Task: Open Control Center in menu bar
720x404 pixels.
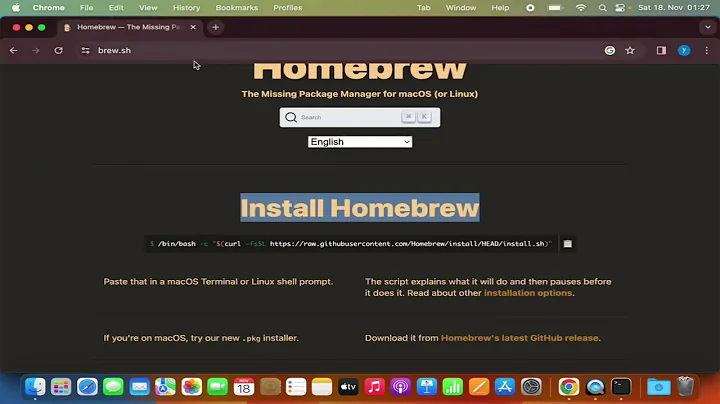Action: 620,8
